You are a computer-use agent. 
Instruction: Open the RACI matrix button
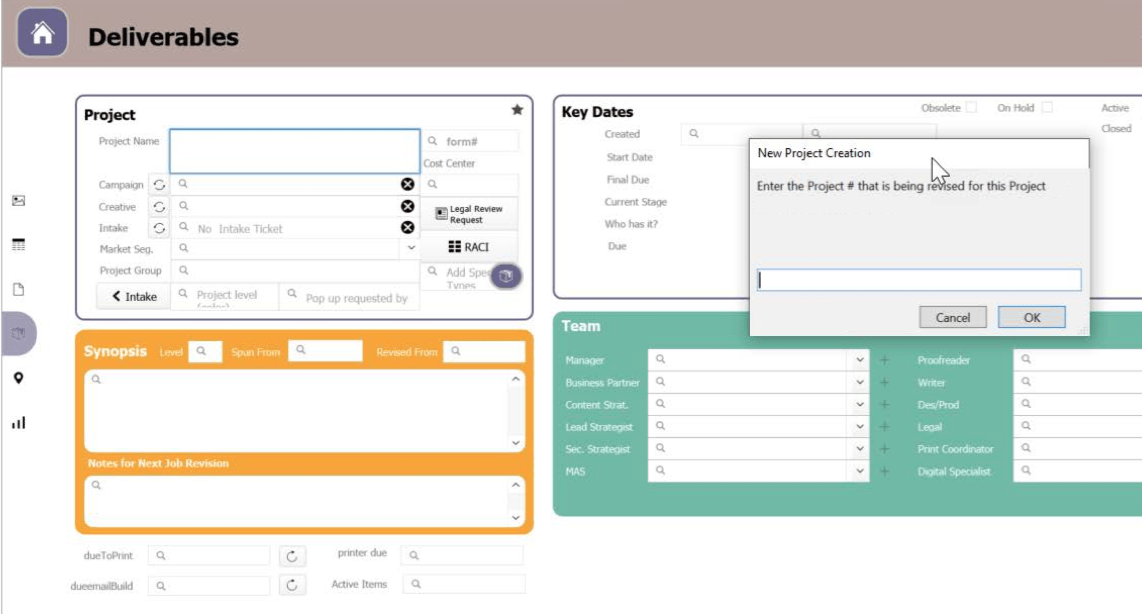point(469,247)
